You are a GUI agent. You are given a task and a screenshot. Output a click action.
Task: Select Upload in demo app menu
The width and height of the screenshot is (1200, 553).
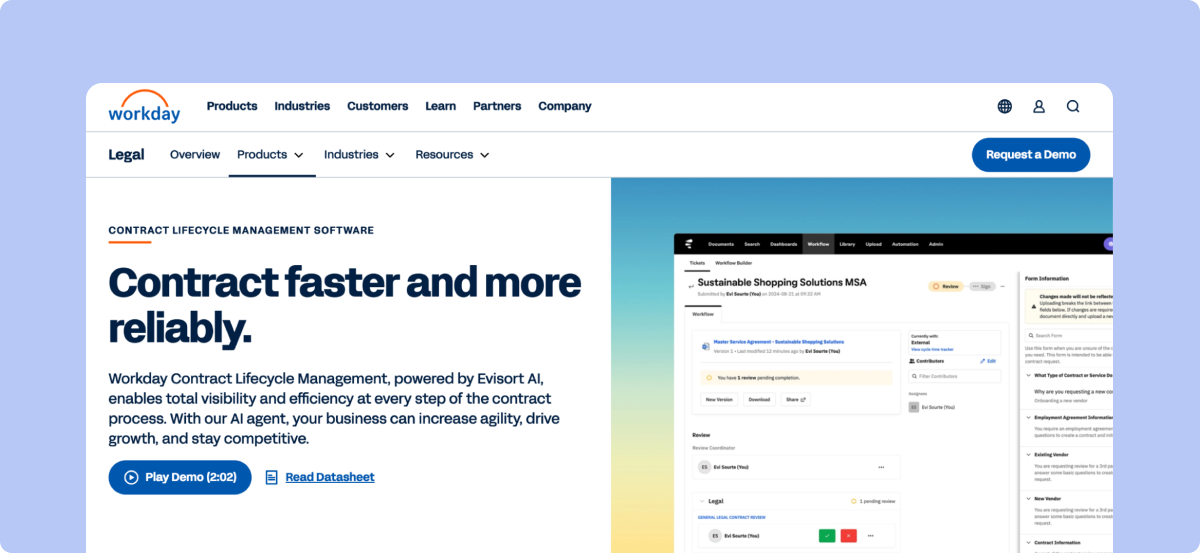(874, 244)
